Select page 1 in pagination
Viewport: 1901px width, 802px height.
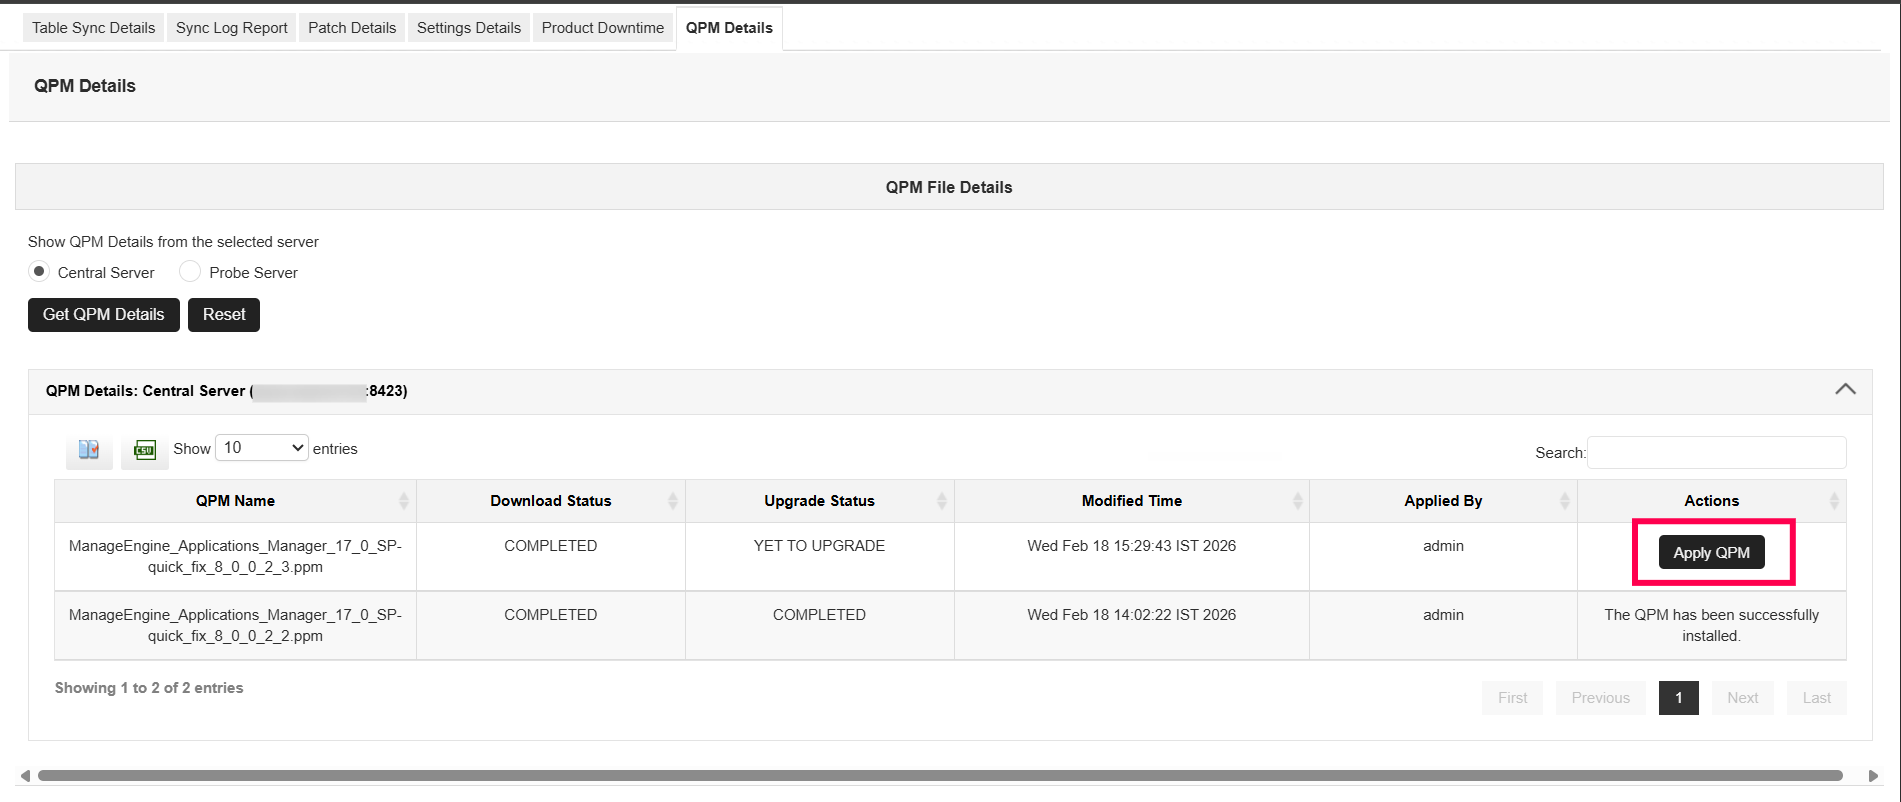pyautogui.click(x=1679, y=698)
